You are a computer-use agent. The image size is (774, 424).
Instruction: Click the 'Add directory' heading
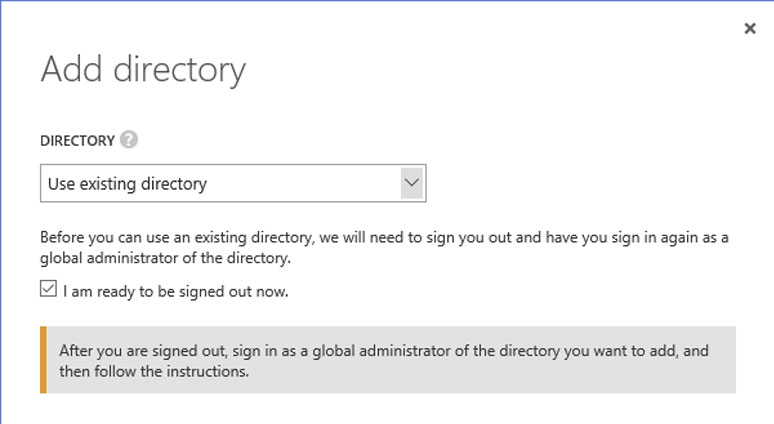tap(142, 70)
